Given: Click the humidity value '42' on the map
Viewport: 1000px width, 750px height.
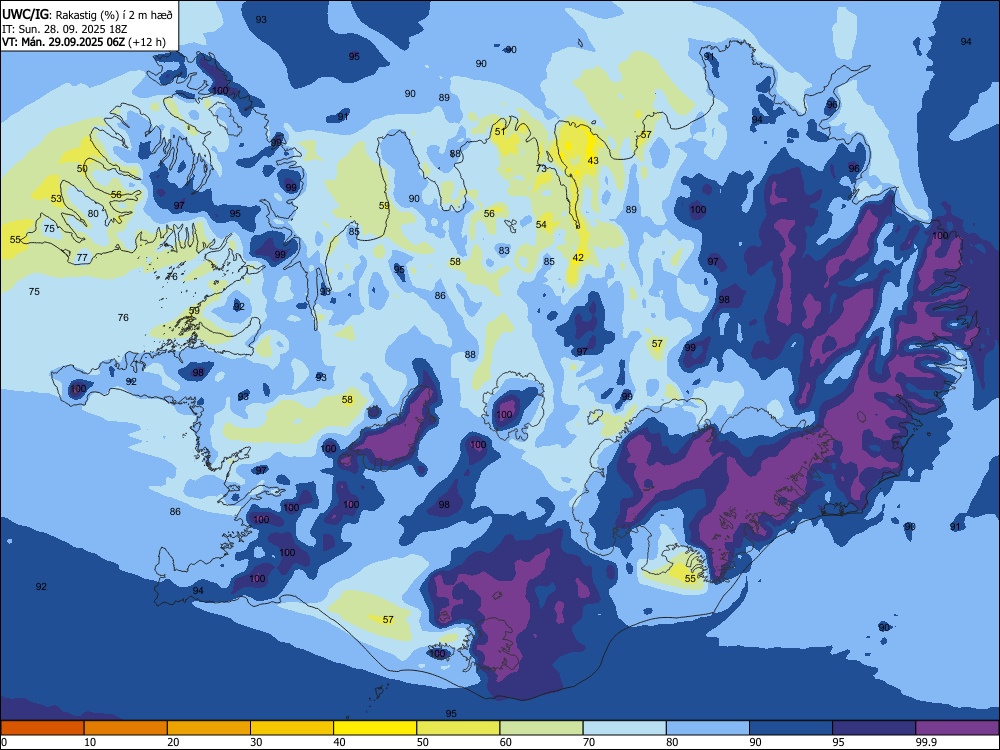Looking at the screenshot, I should [x=578, y=258].
